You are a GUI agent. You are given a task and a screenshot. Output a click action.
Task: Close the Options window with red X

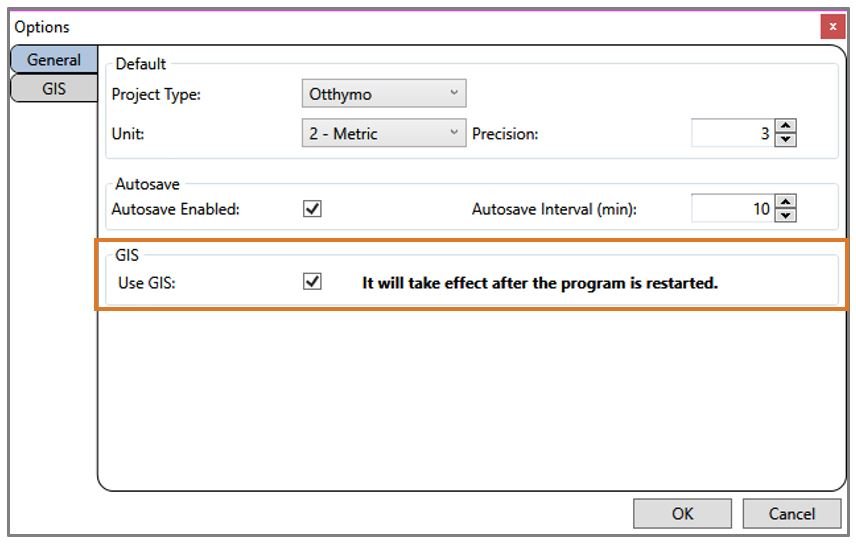(x=832, y=26)
